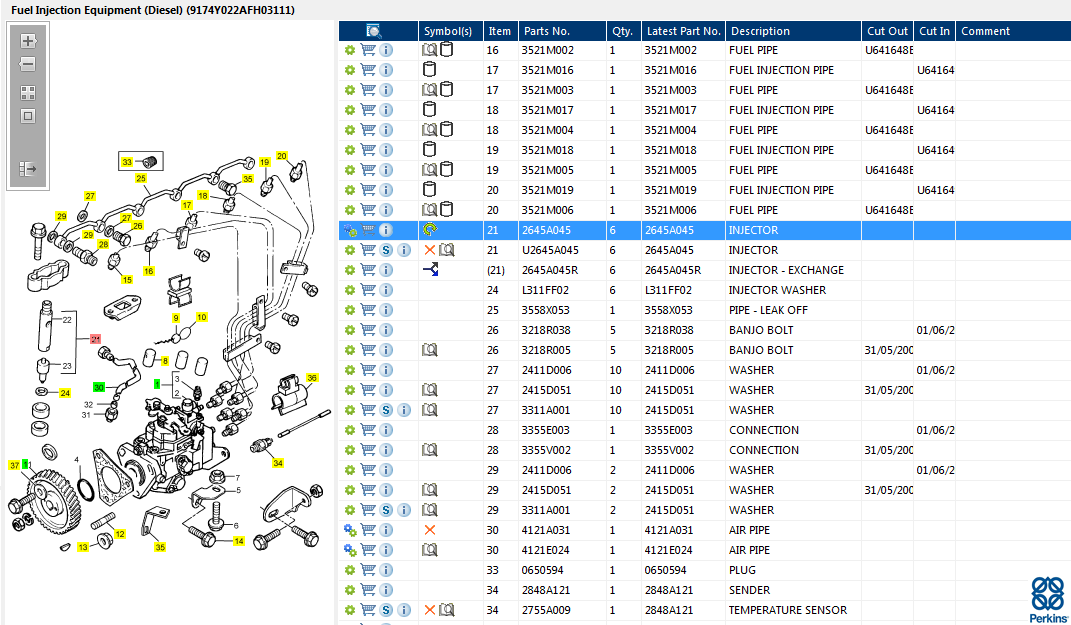The height and width of the screenshot is (625, 1071).
Task: Select callout 20 on the diagram
Action: pos(281,156)
